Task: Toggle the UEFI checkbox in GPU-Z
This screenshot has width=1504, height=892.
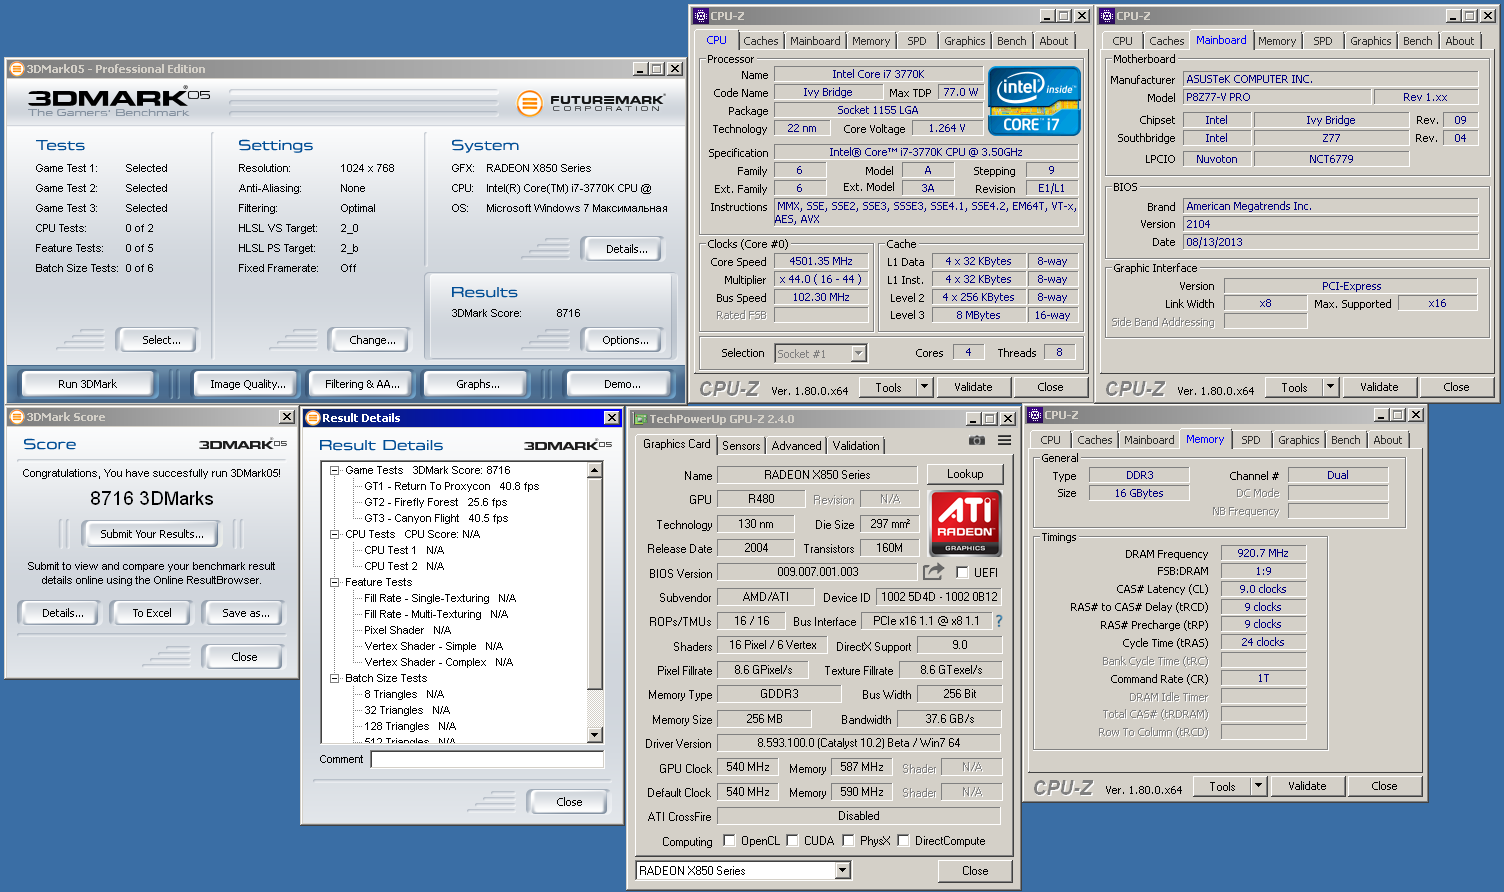Action: coord(962,573)
